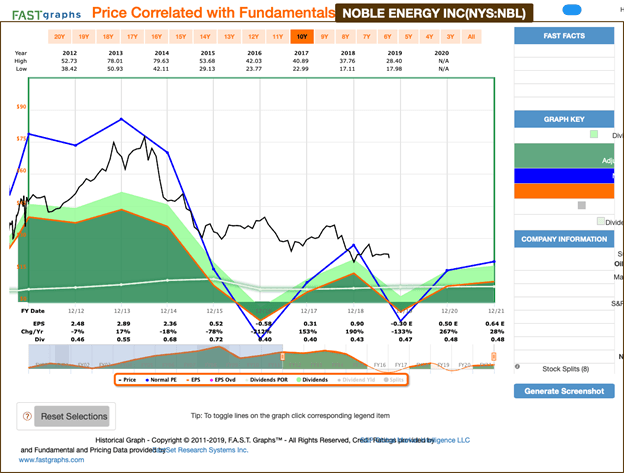The height and width of the screenshot is (473, 624).
Task: Select the 9Y time range tab
Action: pos(325,37)
